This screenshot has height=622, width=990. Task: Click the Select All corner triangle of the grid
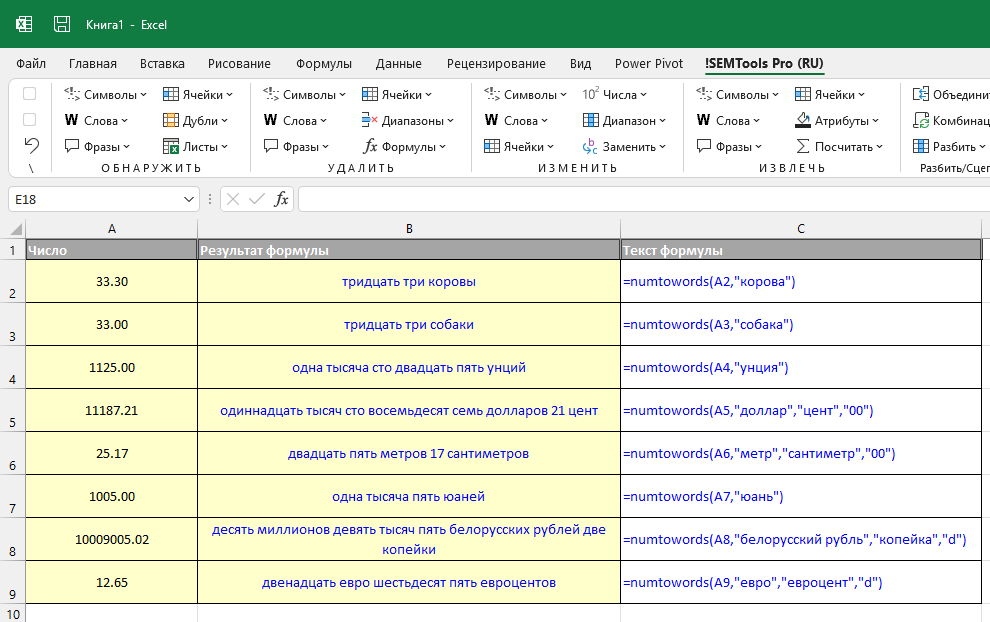coord(16,229)
